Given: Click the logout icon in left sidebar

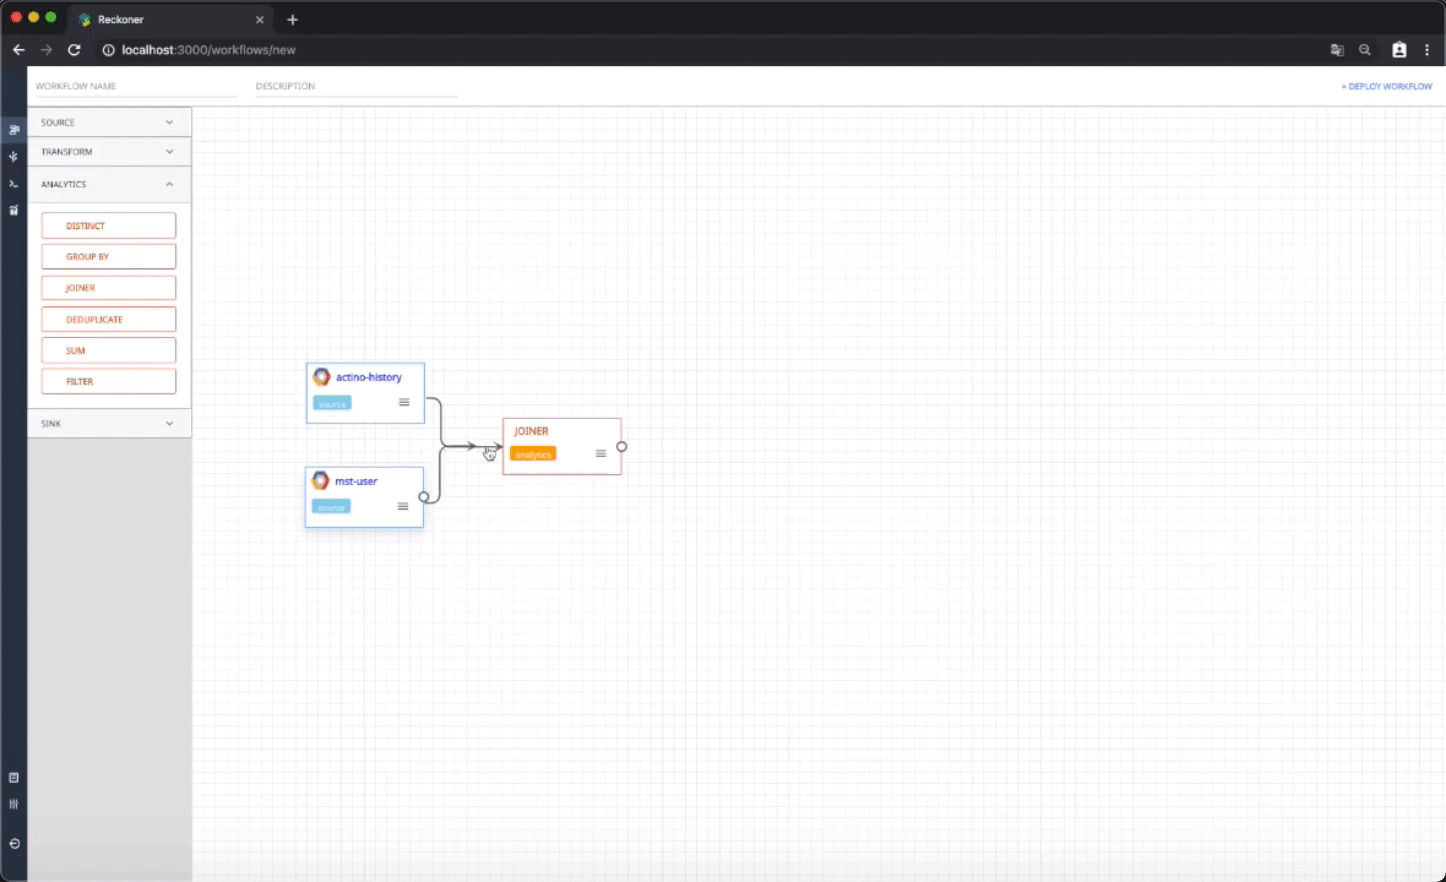Looking at the screenshot, I should click(14, 844).
